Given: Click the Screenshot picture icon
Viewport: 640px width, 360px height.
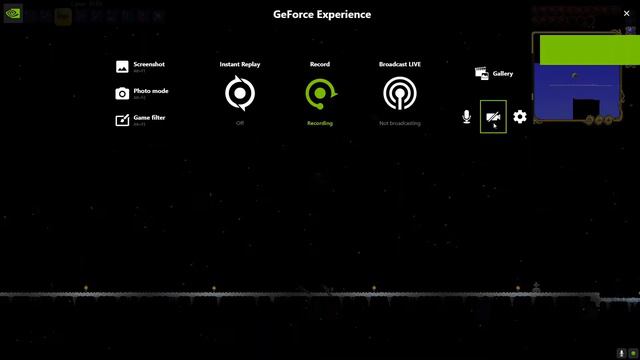Looking at the screenshot, I should click(x=122, y=67).
